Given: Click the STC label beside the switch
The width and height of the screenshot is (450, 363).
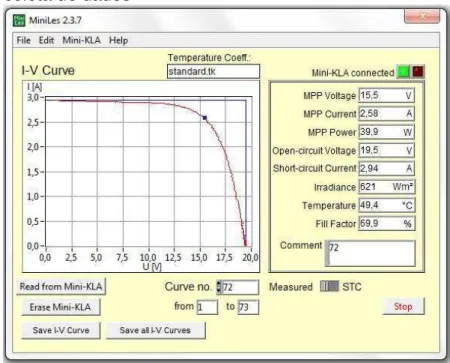Looking at the screenshot, I should pyautogui.click(x=352, y=287).
